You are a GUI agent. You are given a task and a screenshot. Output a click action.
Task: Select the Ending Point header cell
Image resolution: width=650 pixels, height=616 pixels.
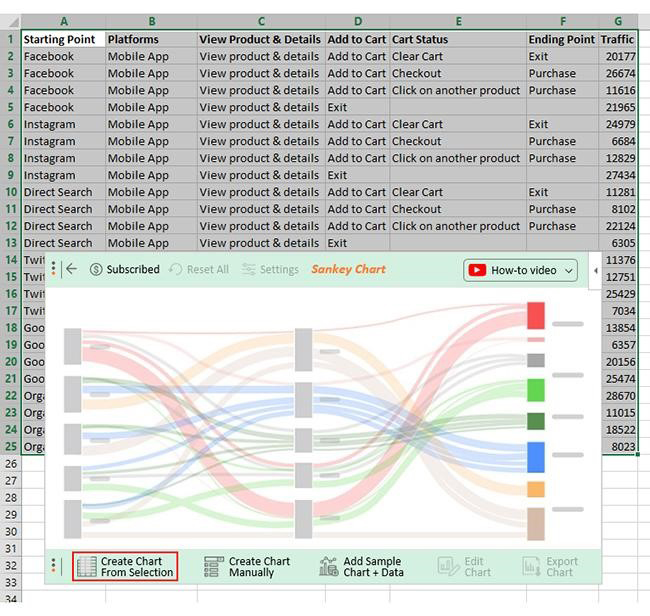click(x=563, y=39)
